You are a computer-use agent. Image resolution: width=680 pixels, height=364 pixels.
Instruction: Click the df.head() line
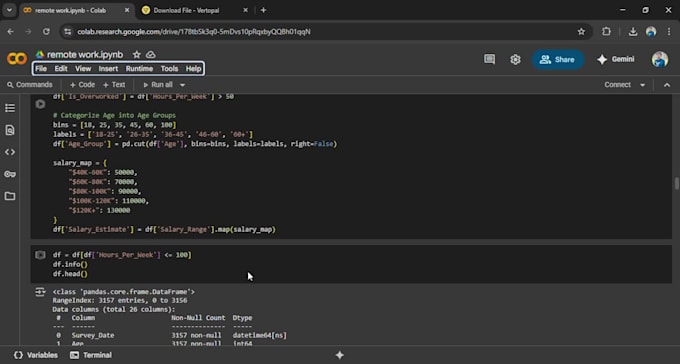(70, 274)
